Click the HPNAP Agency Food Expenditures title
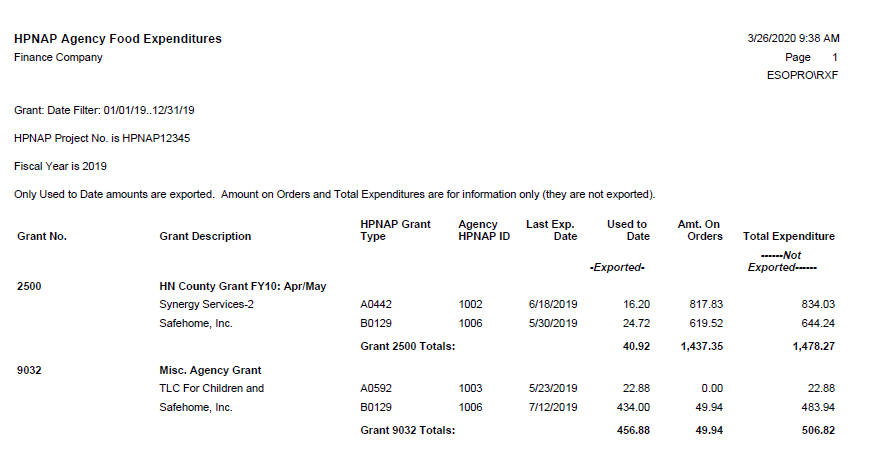 [x=118, y=39]
